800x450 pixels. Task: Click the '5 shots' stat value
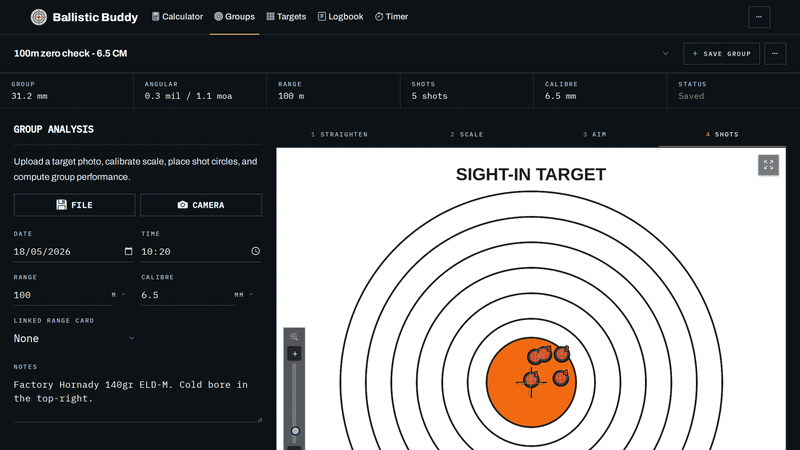click(x=430, y=96)
